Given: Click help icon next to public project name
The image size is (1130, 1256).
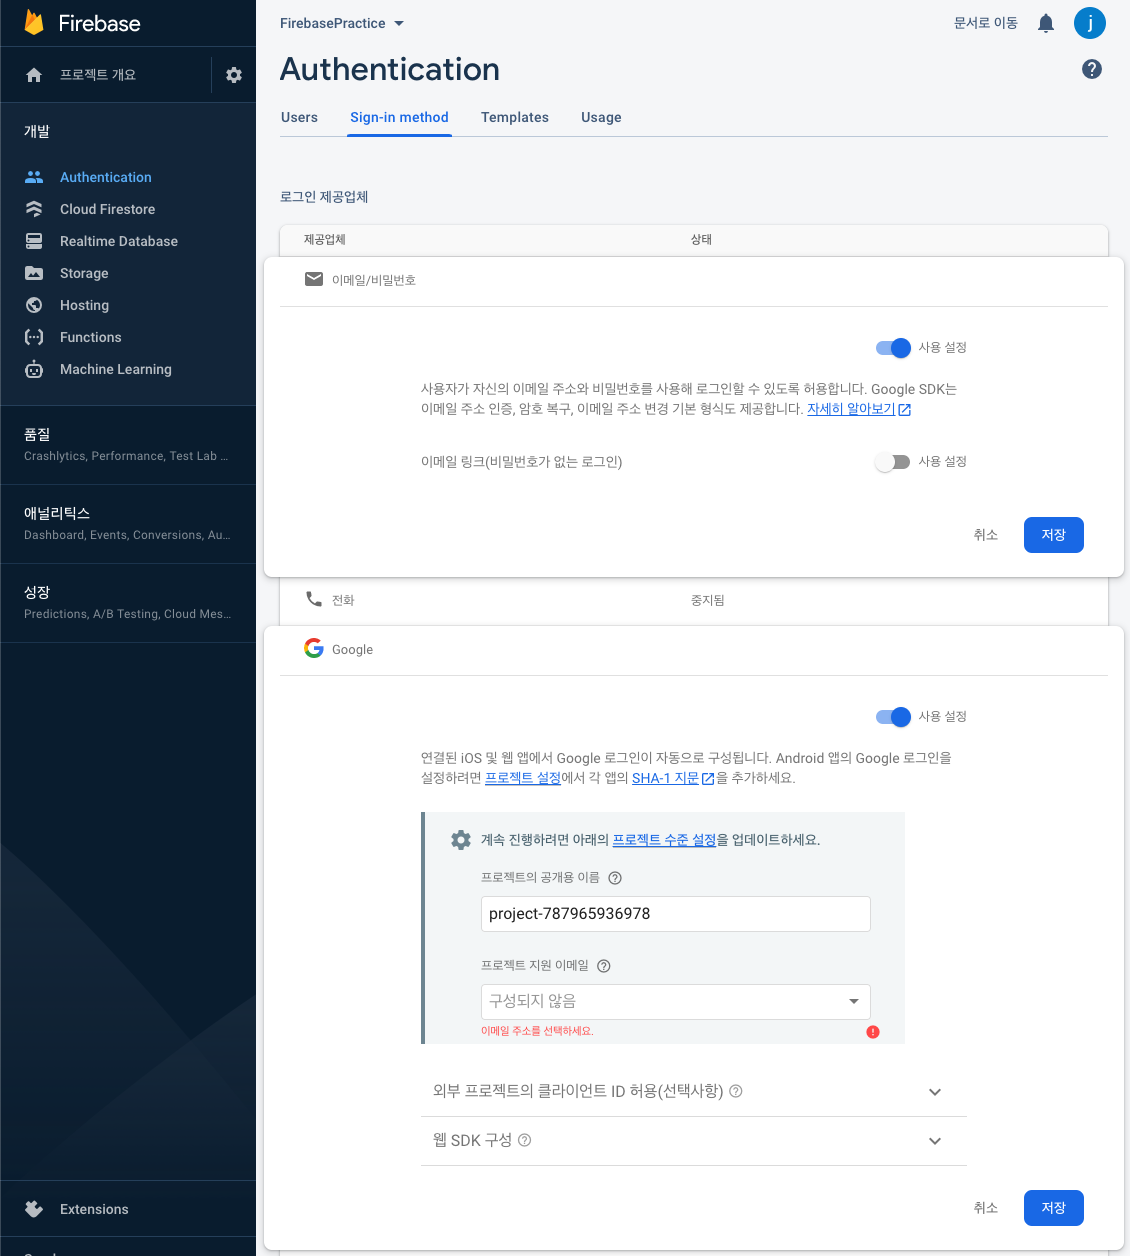Looking at the screenshot, I should point(615,878).
